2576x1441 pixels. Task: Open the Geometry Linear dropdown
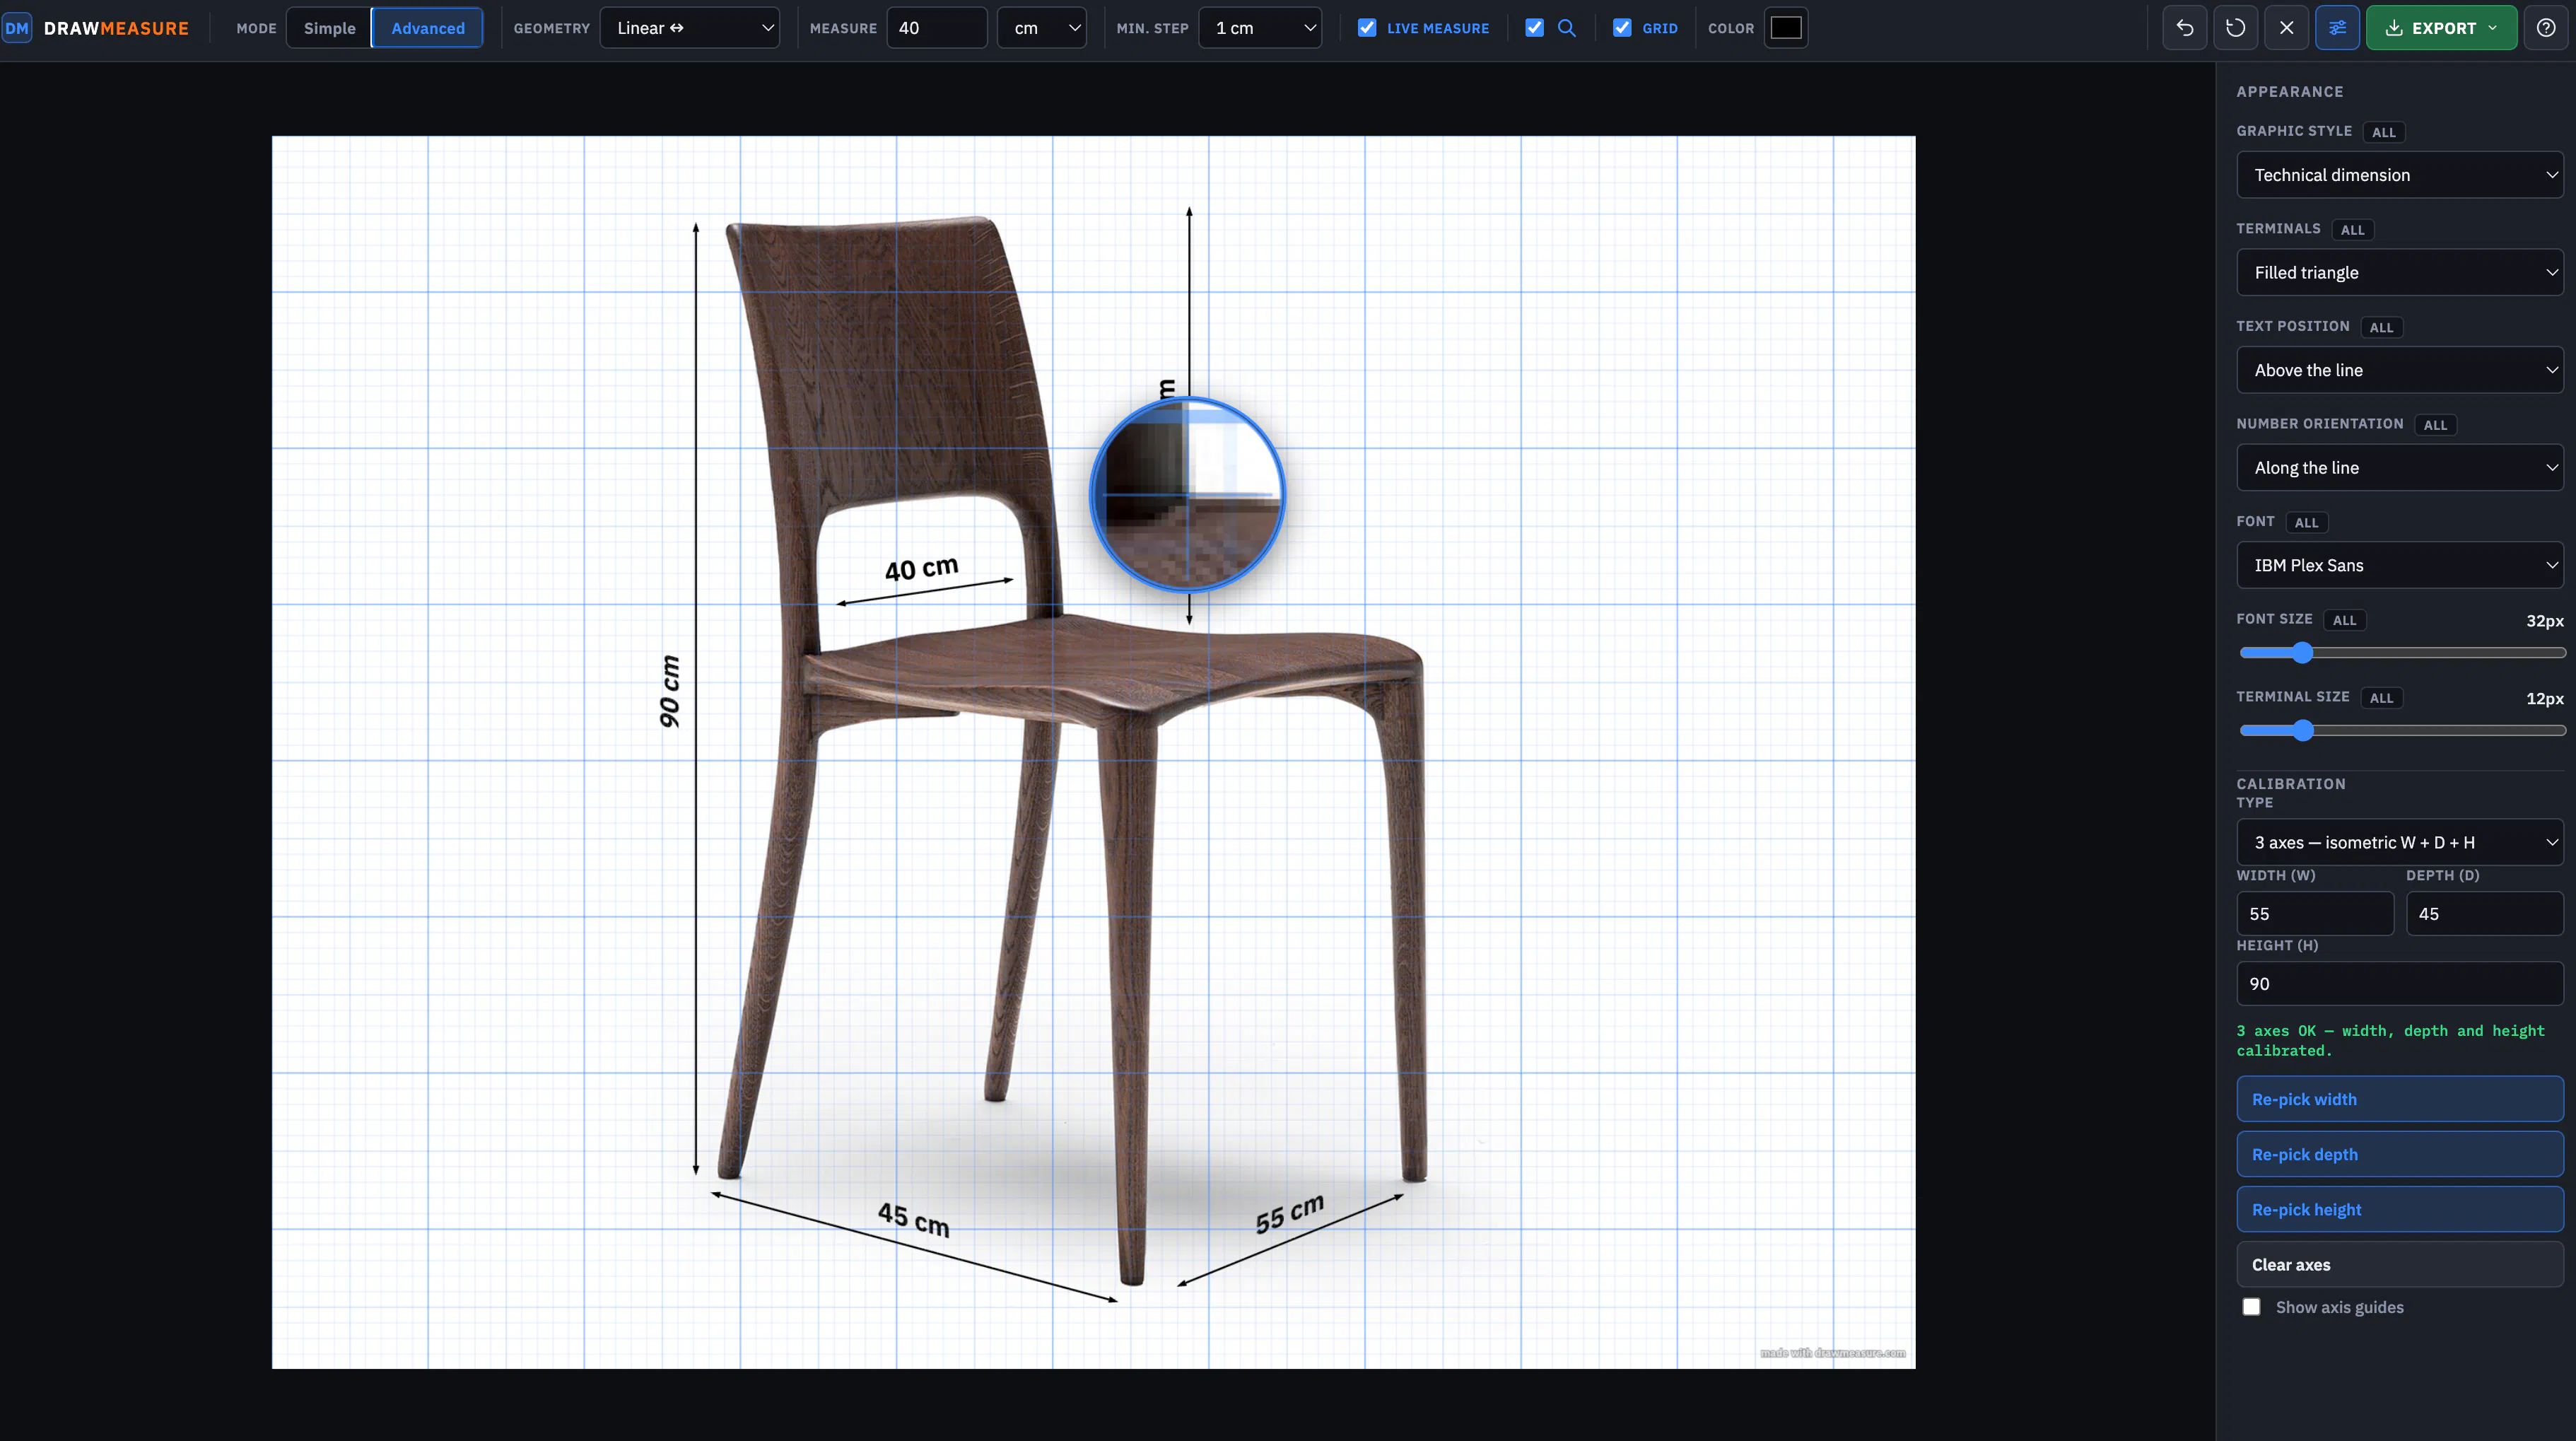click(x=690, y=28)
